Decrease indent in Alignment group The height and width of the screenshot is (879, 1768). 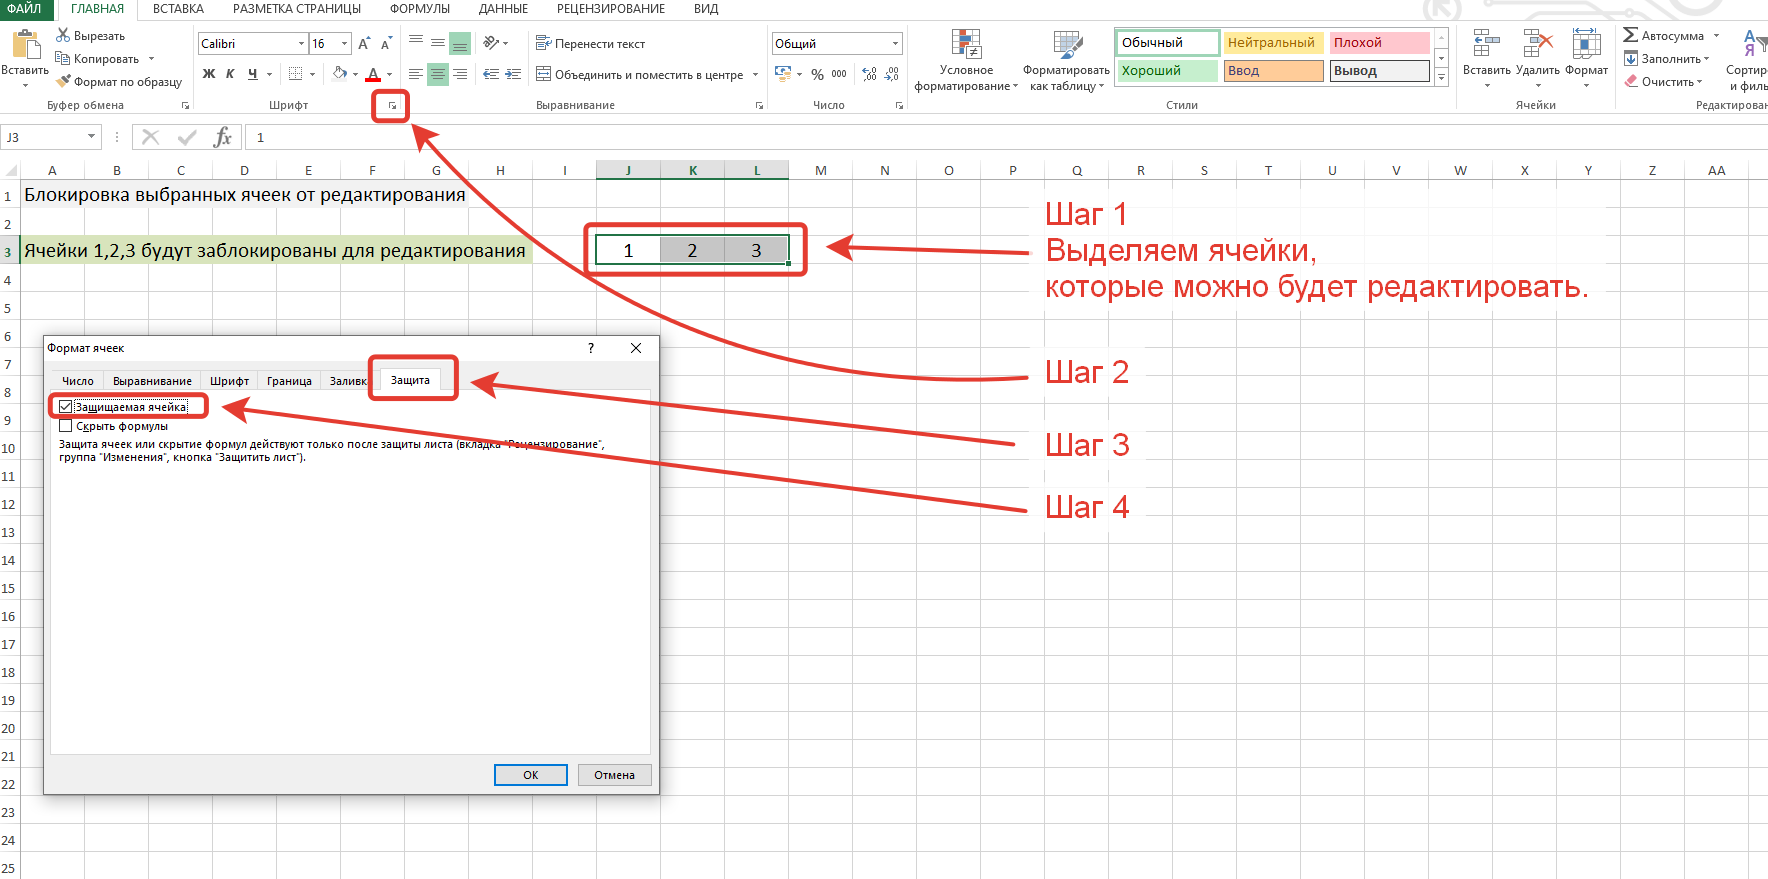click(491, 74)
